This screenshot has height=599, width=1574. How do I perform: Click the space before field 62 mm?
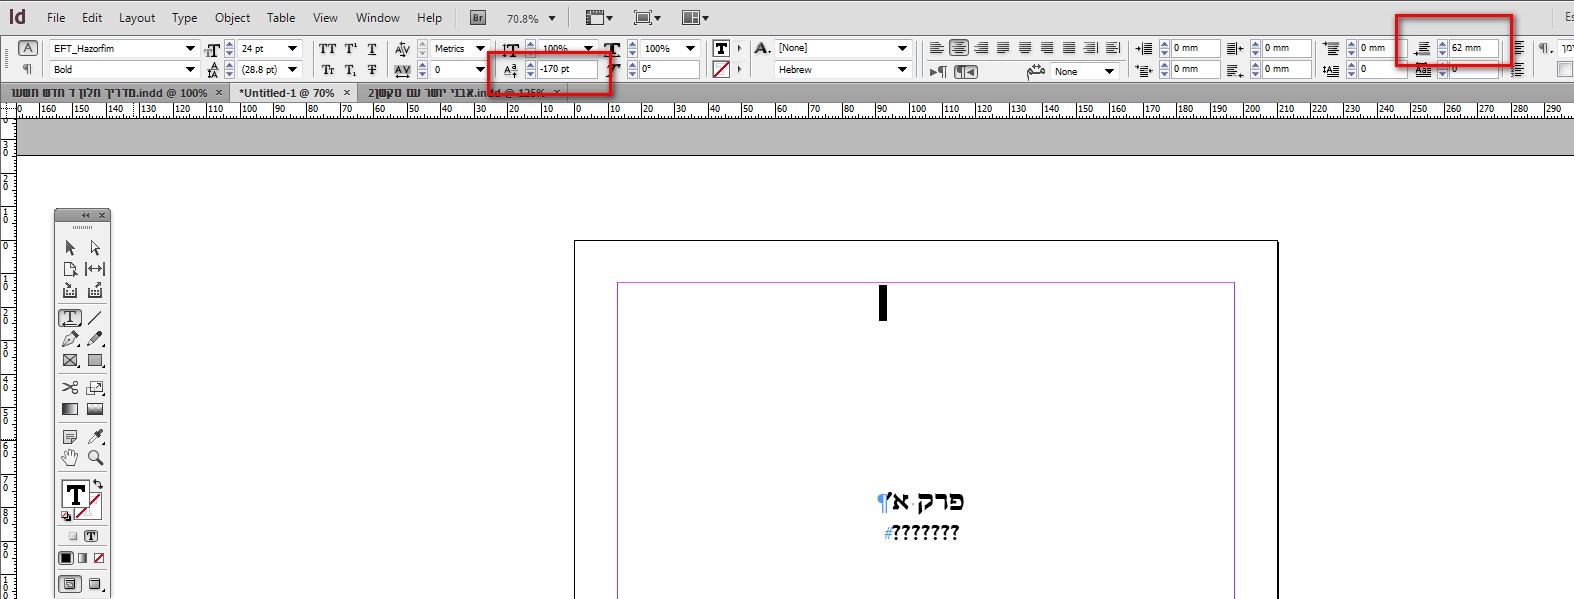pyautogui.click(x=1473, y=48)
